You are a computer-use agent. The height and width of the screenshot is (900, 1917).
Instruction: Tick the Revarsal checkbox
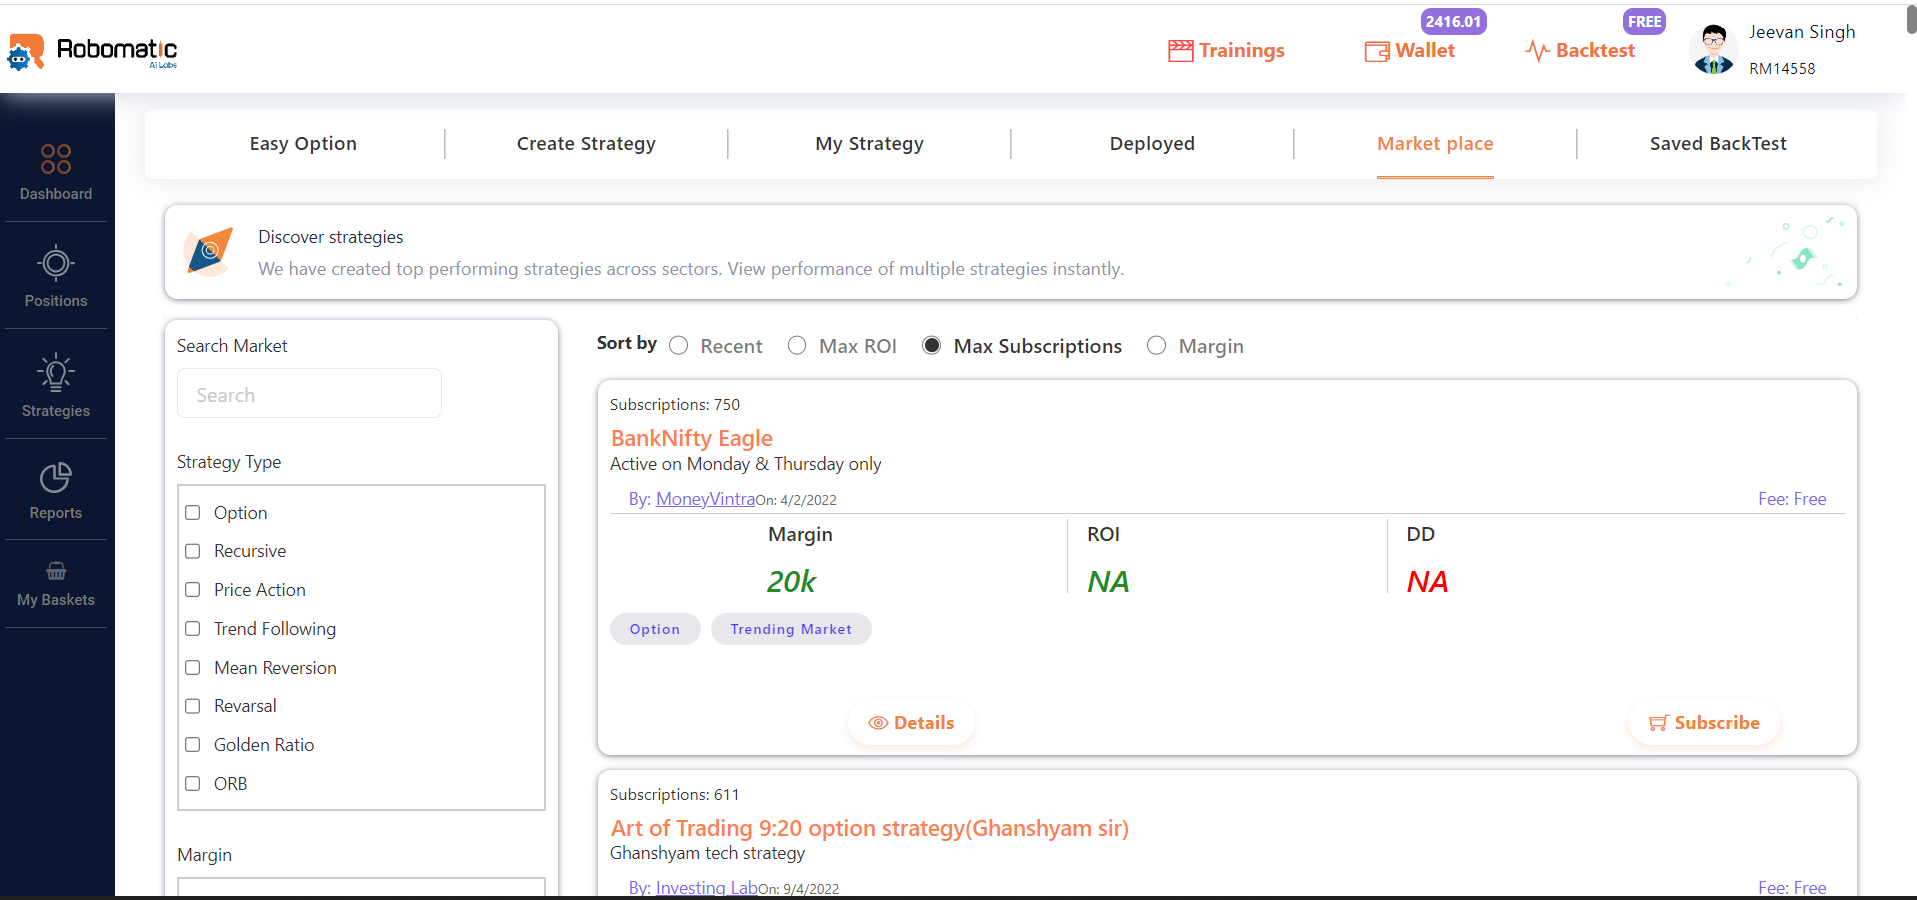point(193,706)
